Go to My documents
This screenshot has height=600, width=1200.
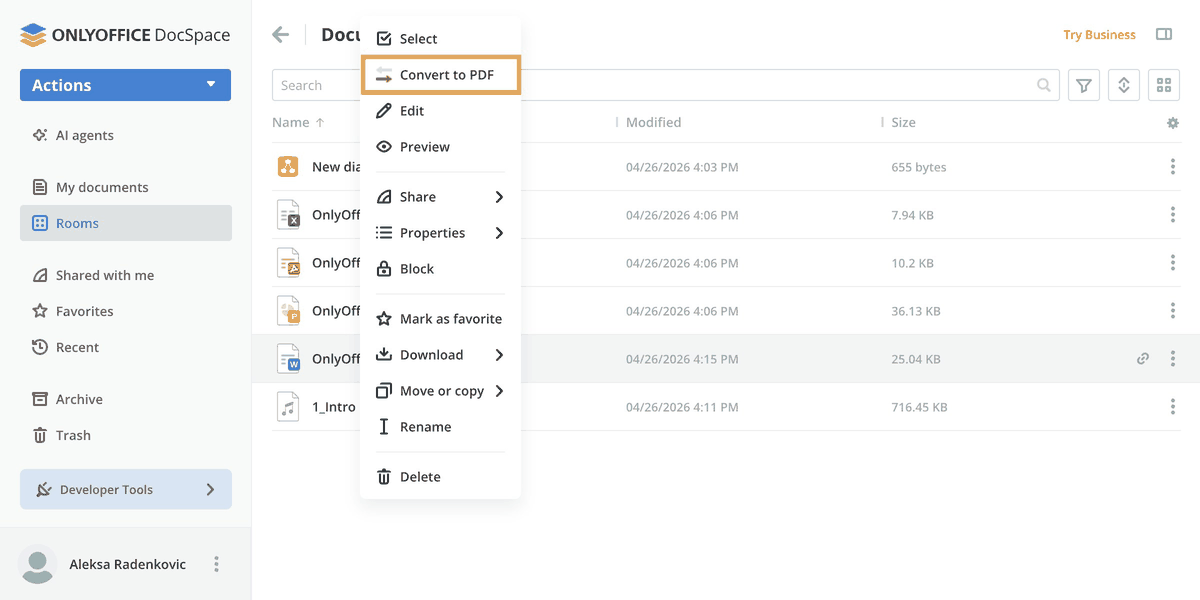coord(90,187)
